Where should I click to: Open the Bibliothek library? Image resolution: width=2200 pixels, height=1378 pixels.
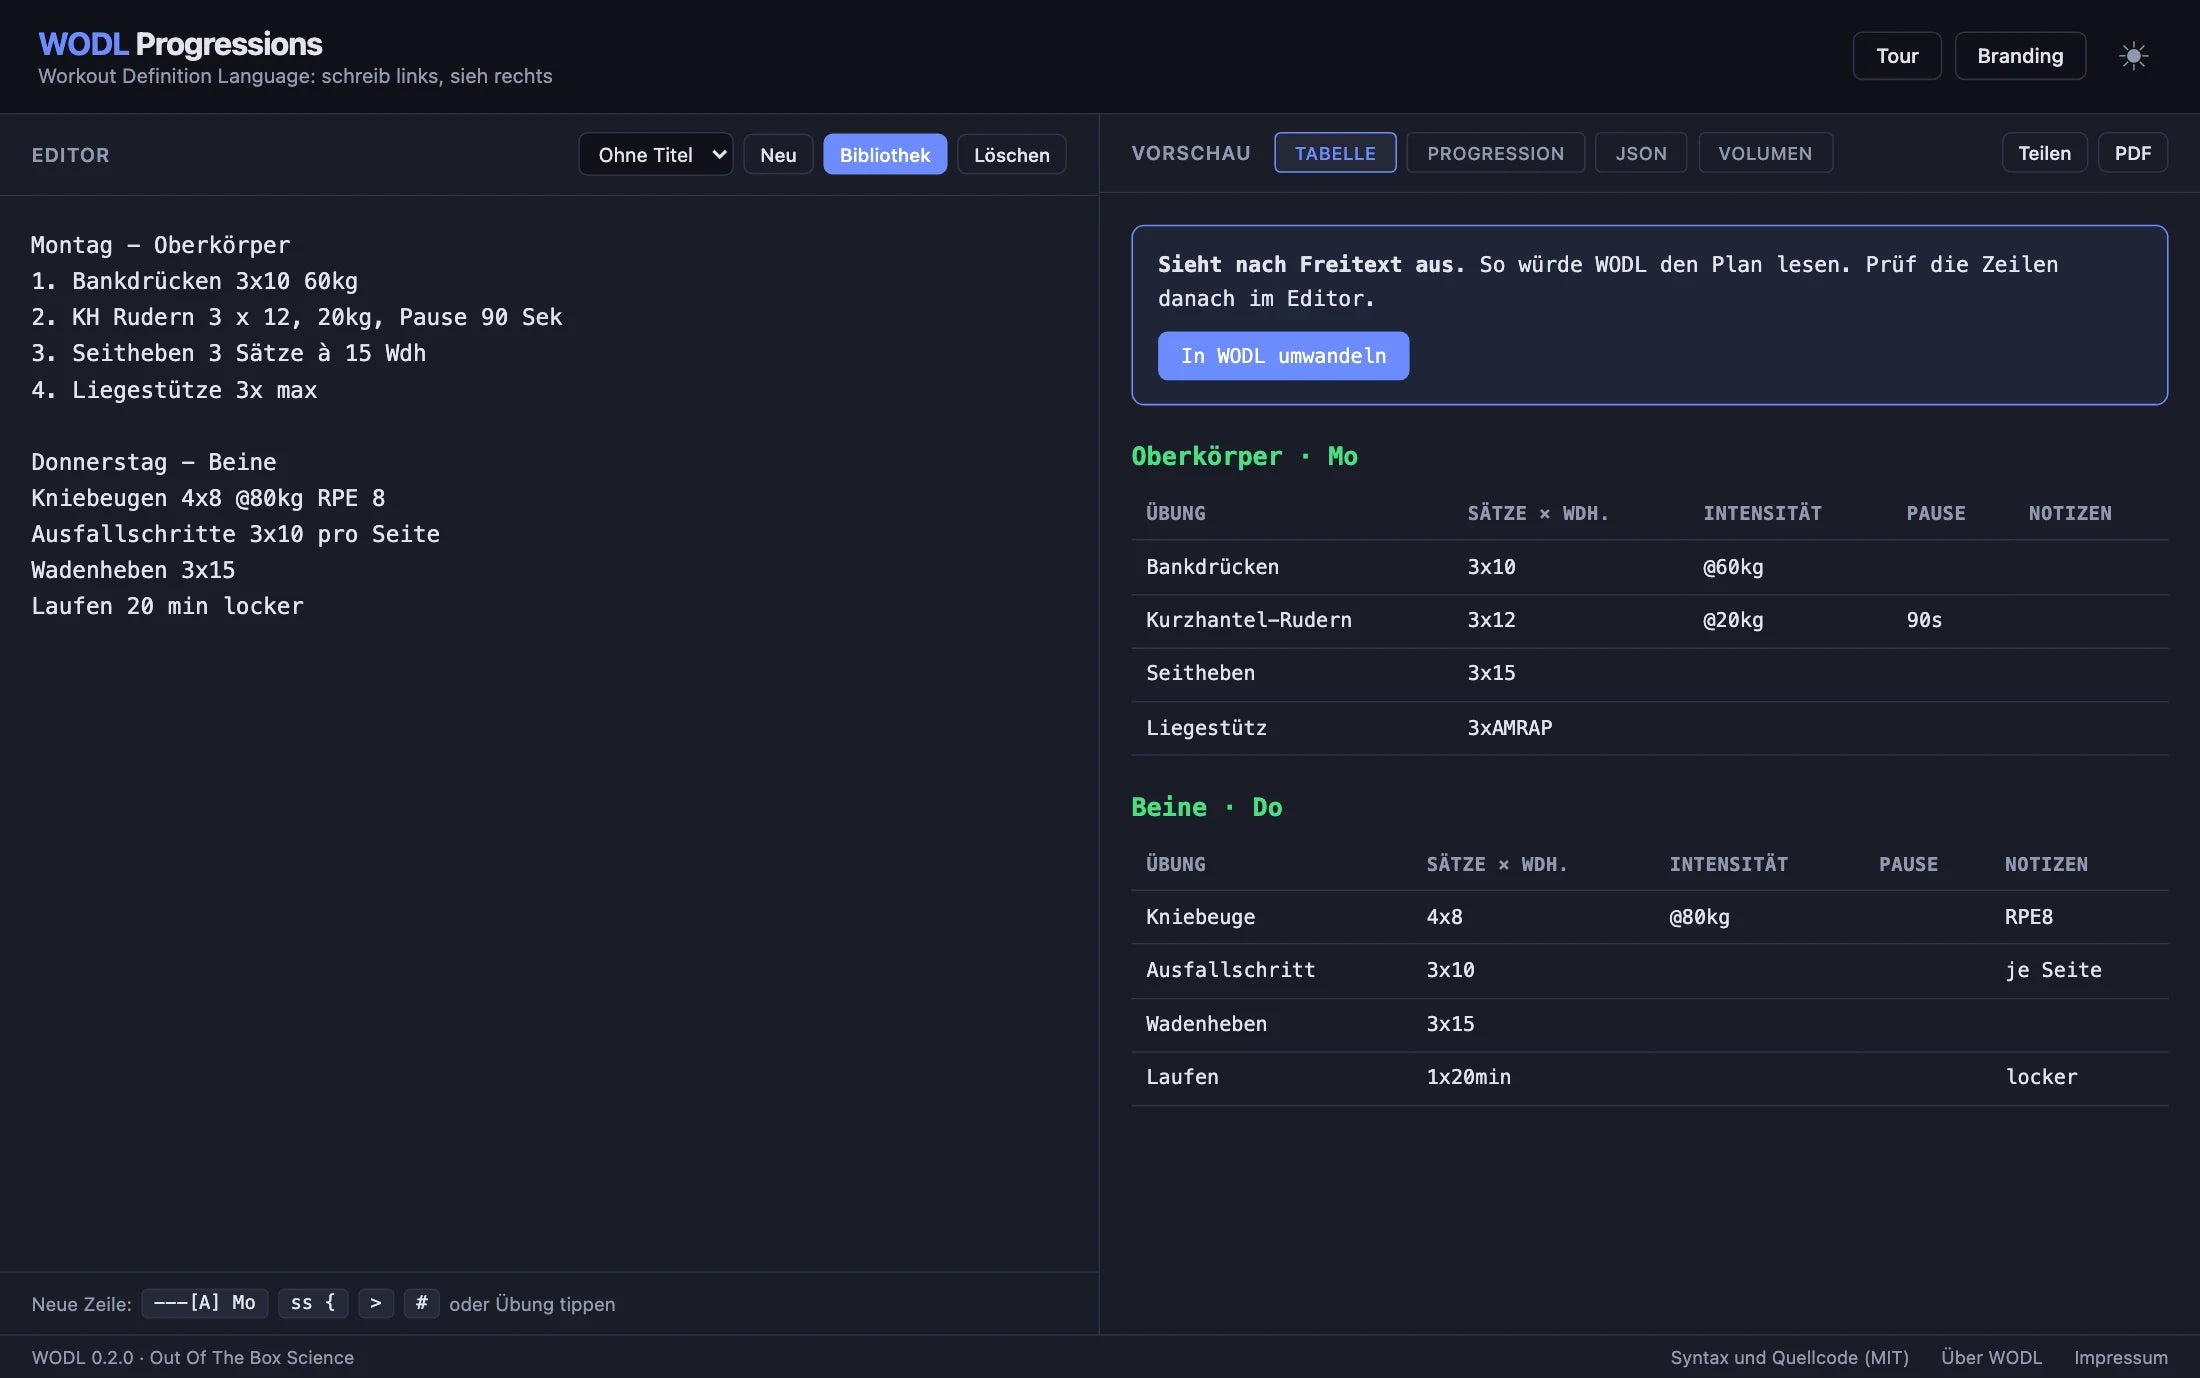[x=885, y=155]
